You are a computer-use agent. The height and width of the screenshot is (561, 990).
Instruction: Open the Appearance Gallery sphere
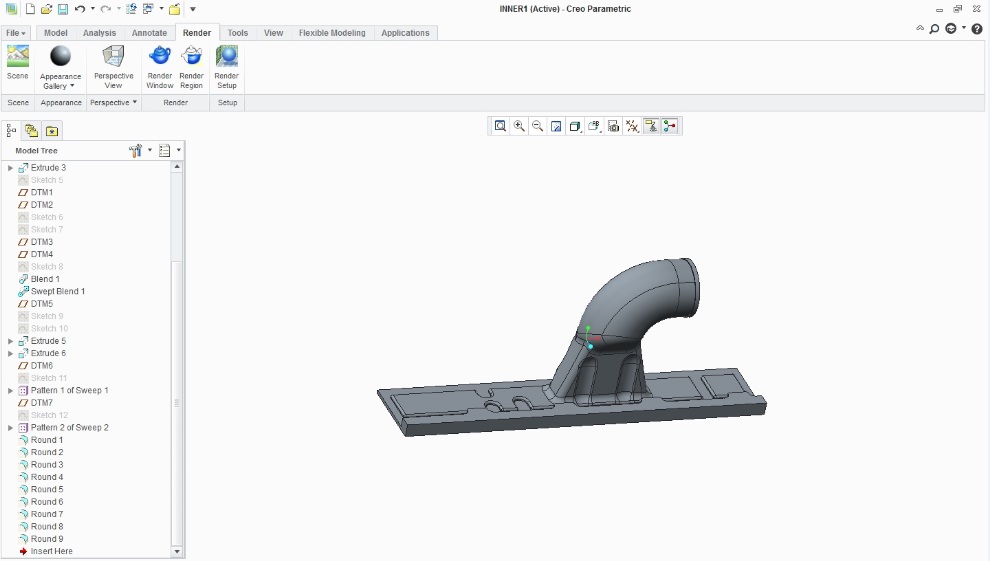click(61, 56)
